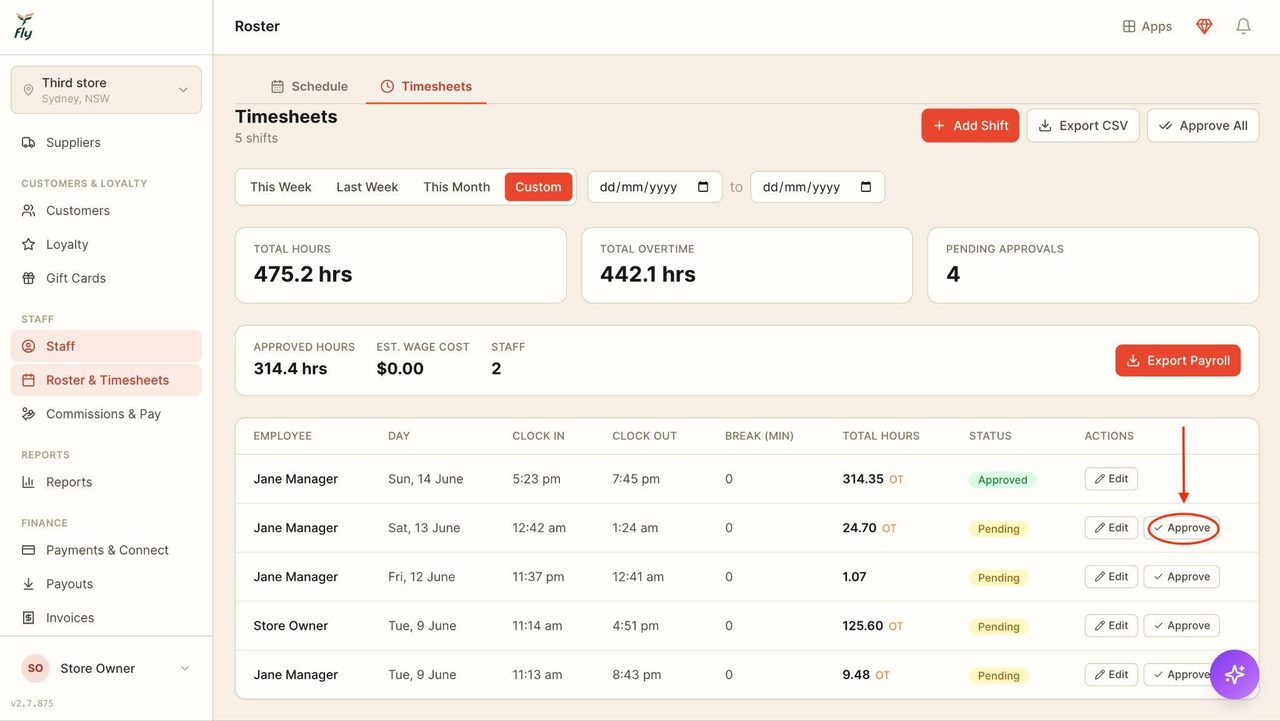The image size is (1280, 721).
Task: Filter by This Month
Action: click(x=456, y=187)
